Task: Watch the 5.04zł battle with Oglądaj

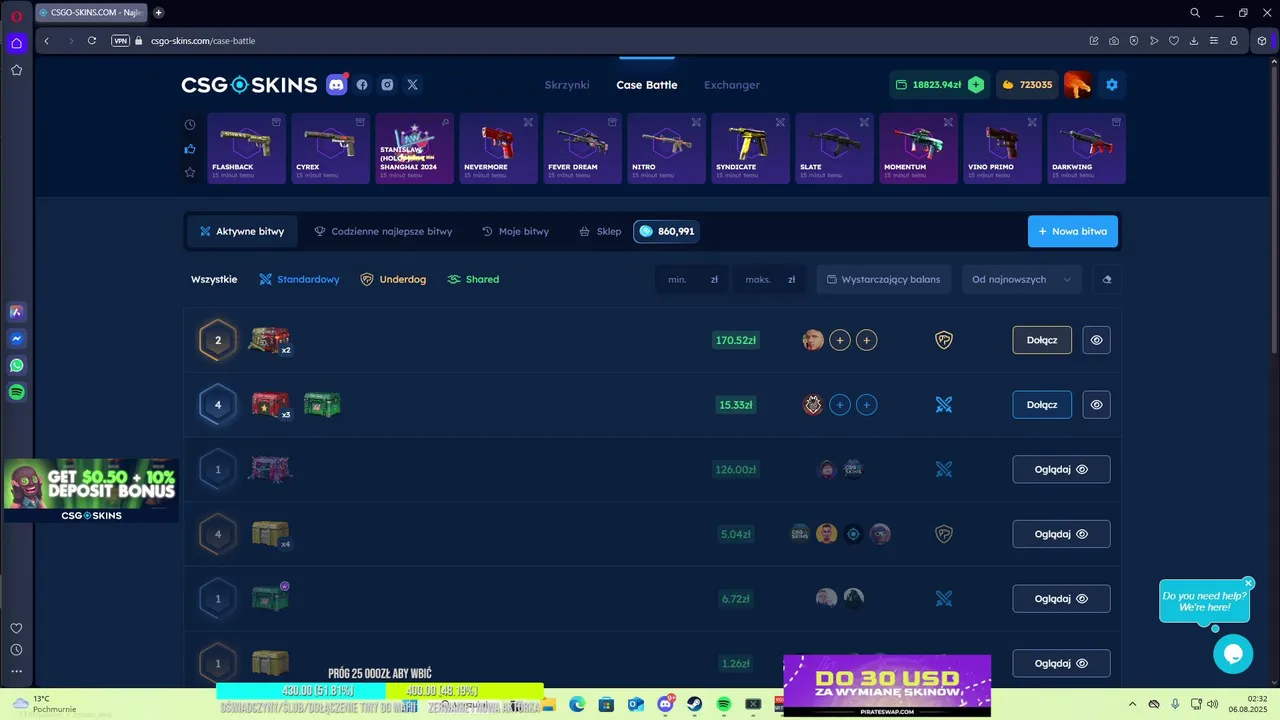Action: [1061, 534]
